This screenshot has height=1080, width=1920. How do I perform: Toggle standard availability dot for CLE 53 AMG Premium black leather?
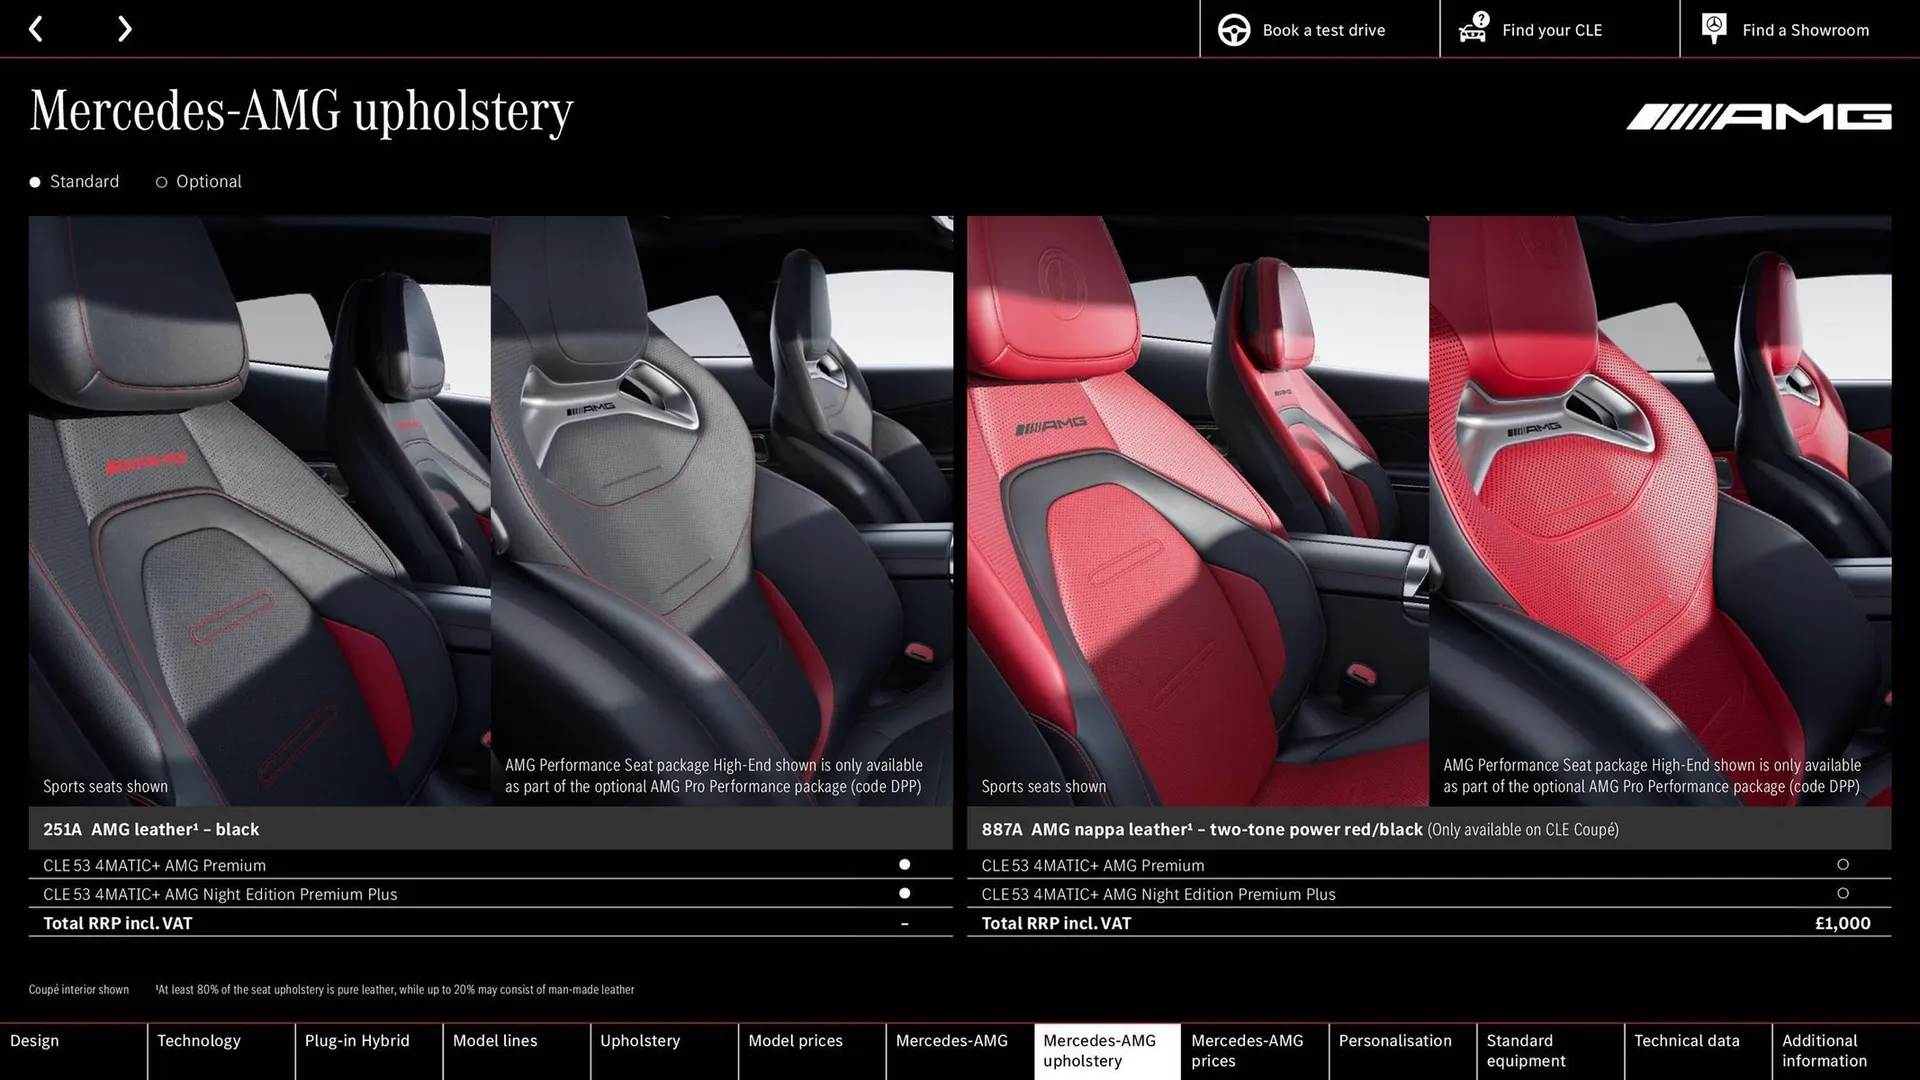905,864
